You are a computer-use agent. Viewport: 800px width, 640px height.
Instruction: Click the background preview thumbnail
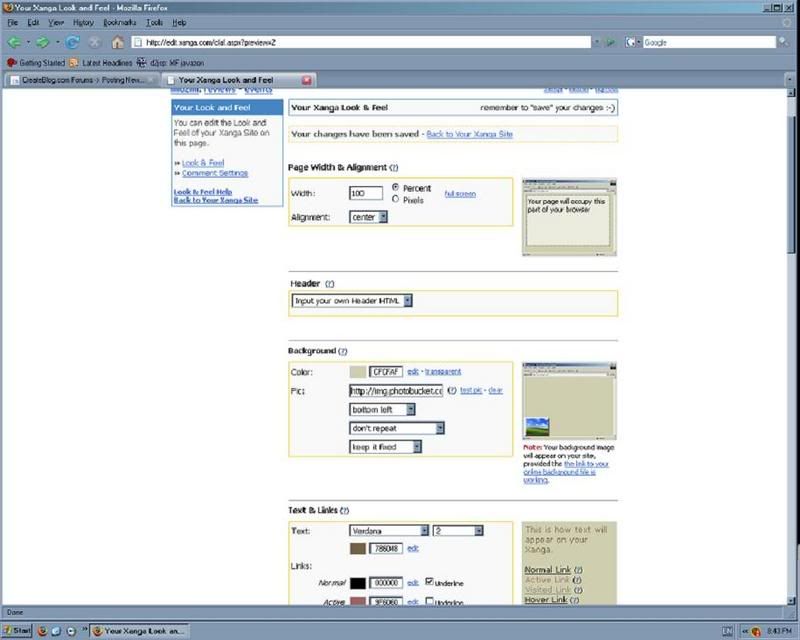(x=569, y=401)
